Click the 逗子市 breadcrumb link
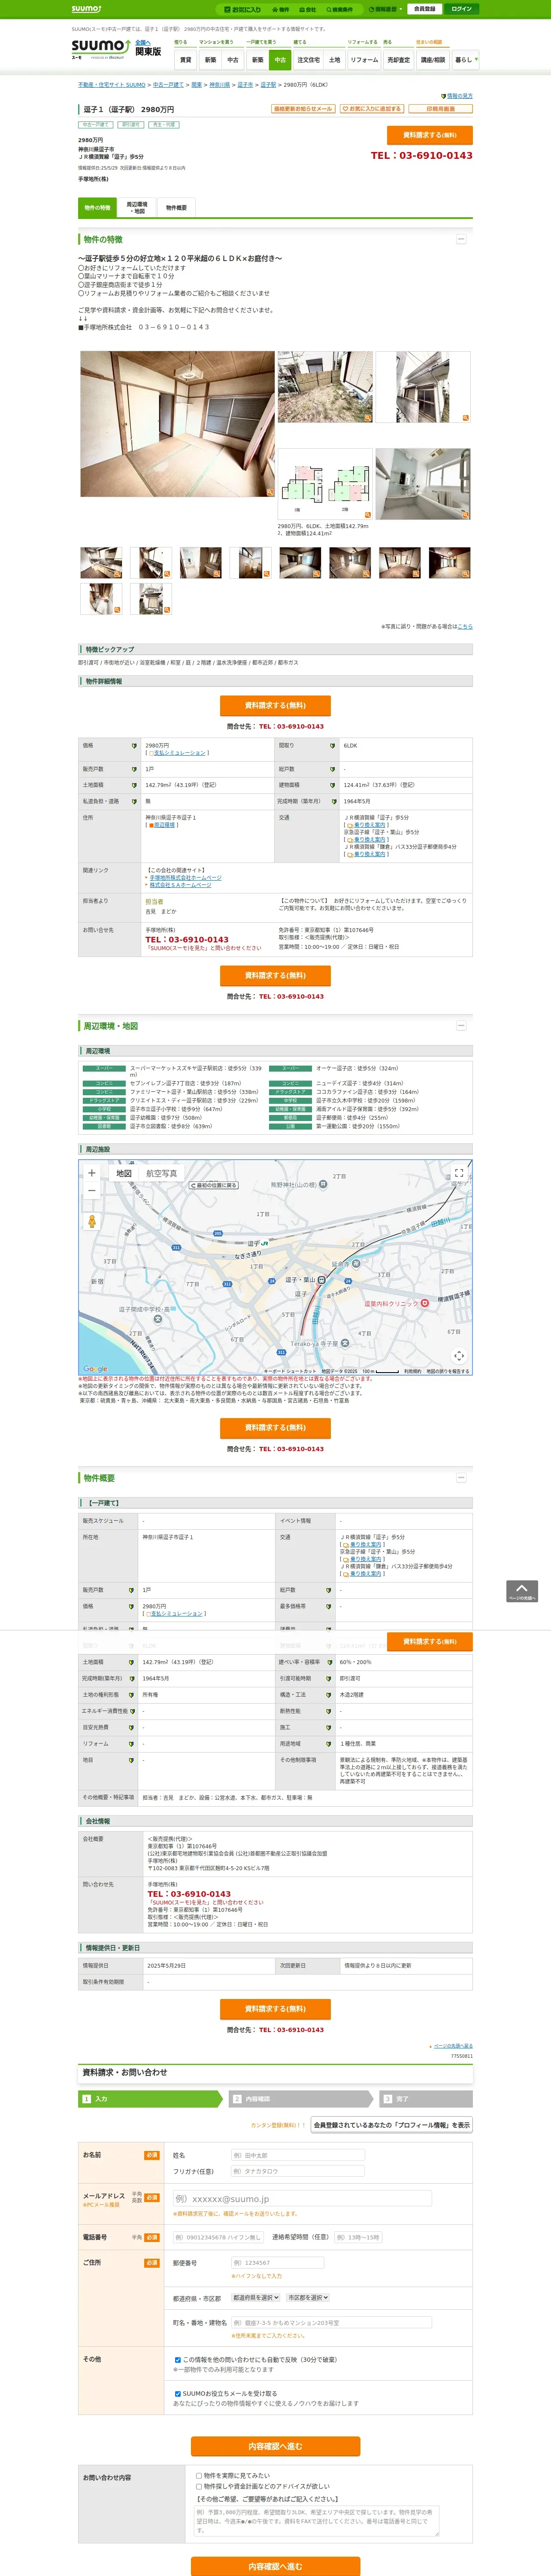551x2576 pixels. tap(245, 85)
